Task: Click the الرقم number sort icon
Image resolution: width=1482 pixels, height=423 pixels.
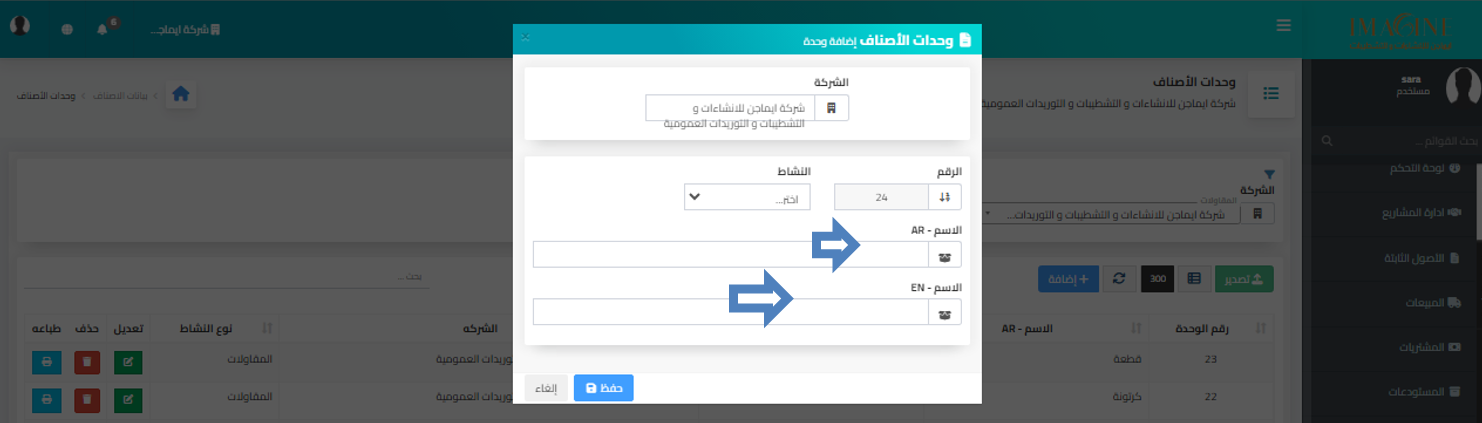Action: coord(946,197)
